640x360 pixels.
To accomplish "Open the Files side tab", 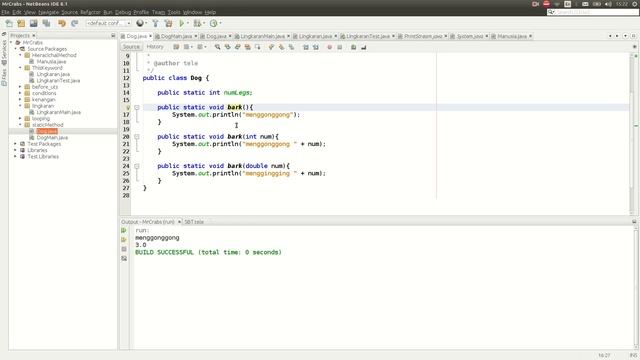I will [x=4, y=77].
